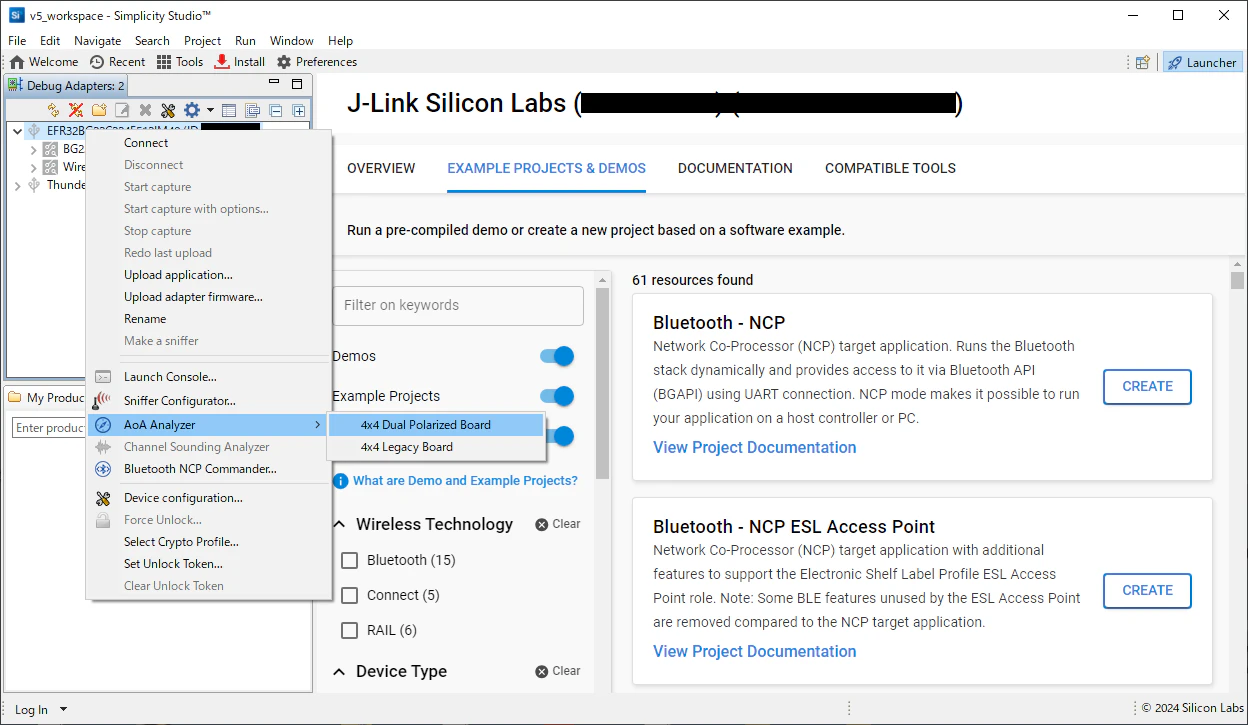Click the table layout view icon
This screenshot has width=1248, height=725.
pyautogui.click(x=229, y=110)
